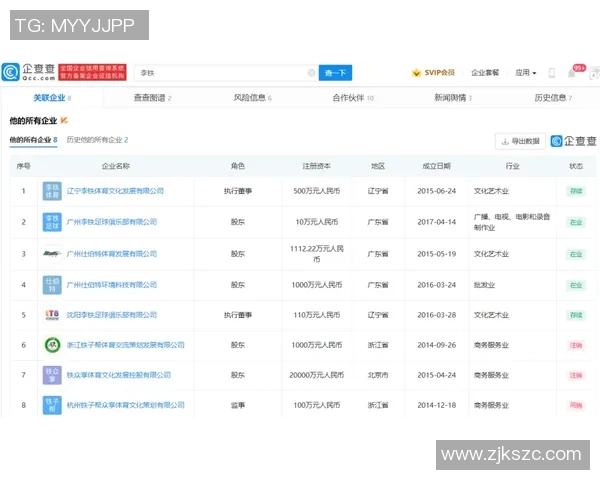Select the date 2017-04-14
Image resolution: width=600 pixels, height=480 pixels.
pos(437,222)
